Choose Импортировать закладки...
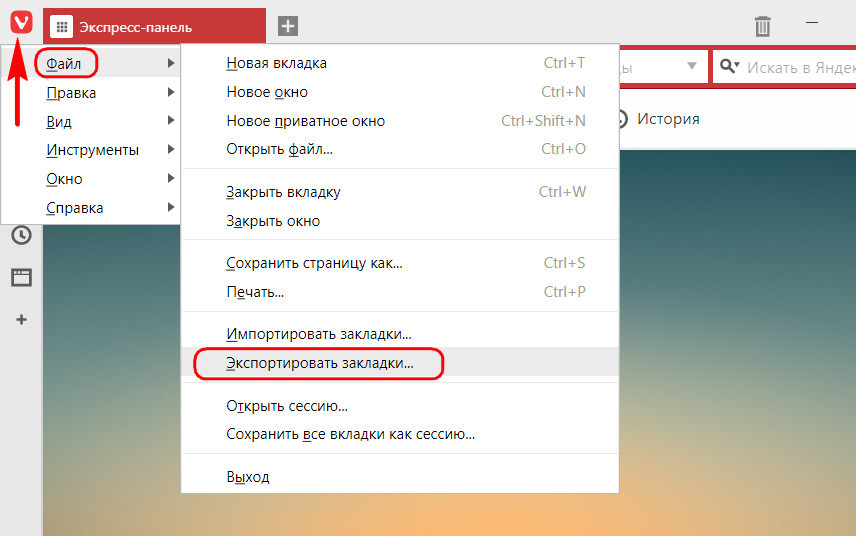This screenshot has width=856, height=536. (x=400, y=333)
